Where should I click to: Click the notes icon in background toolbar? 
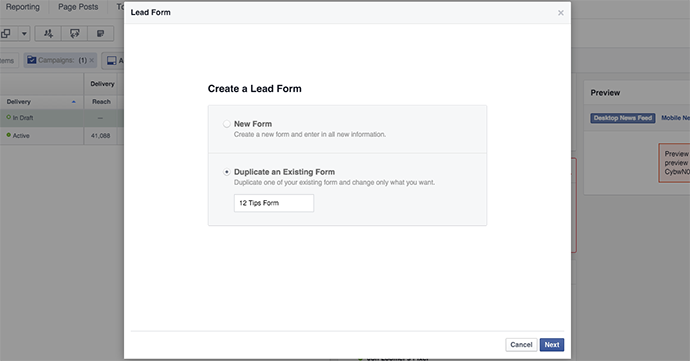pyautogui.click(x=100, y=33)
